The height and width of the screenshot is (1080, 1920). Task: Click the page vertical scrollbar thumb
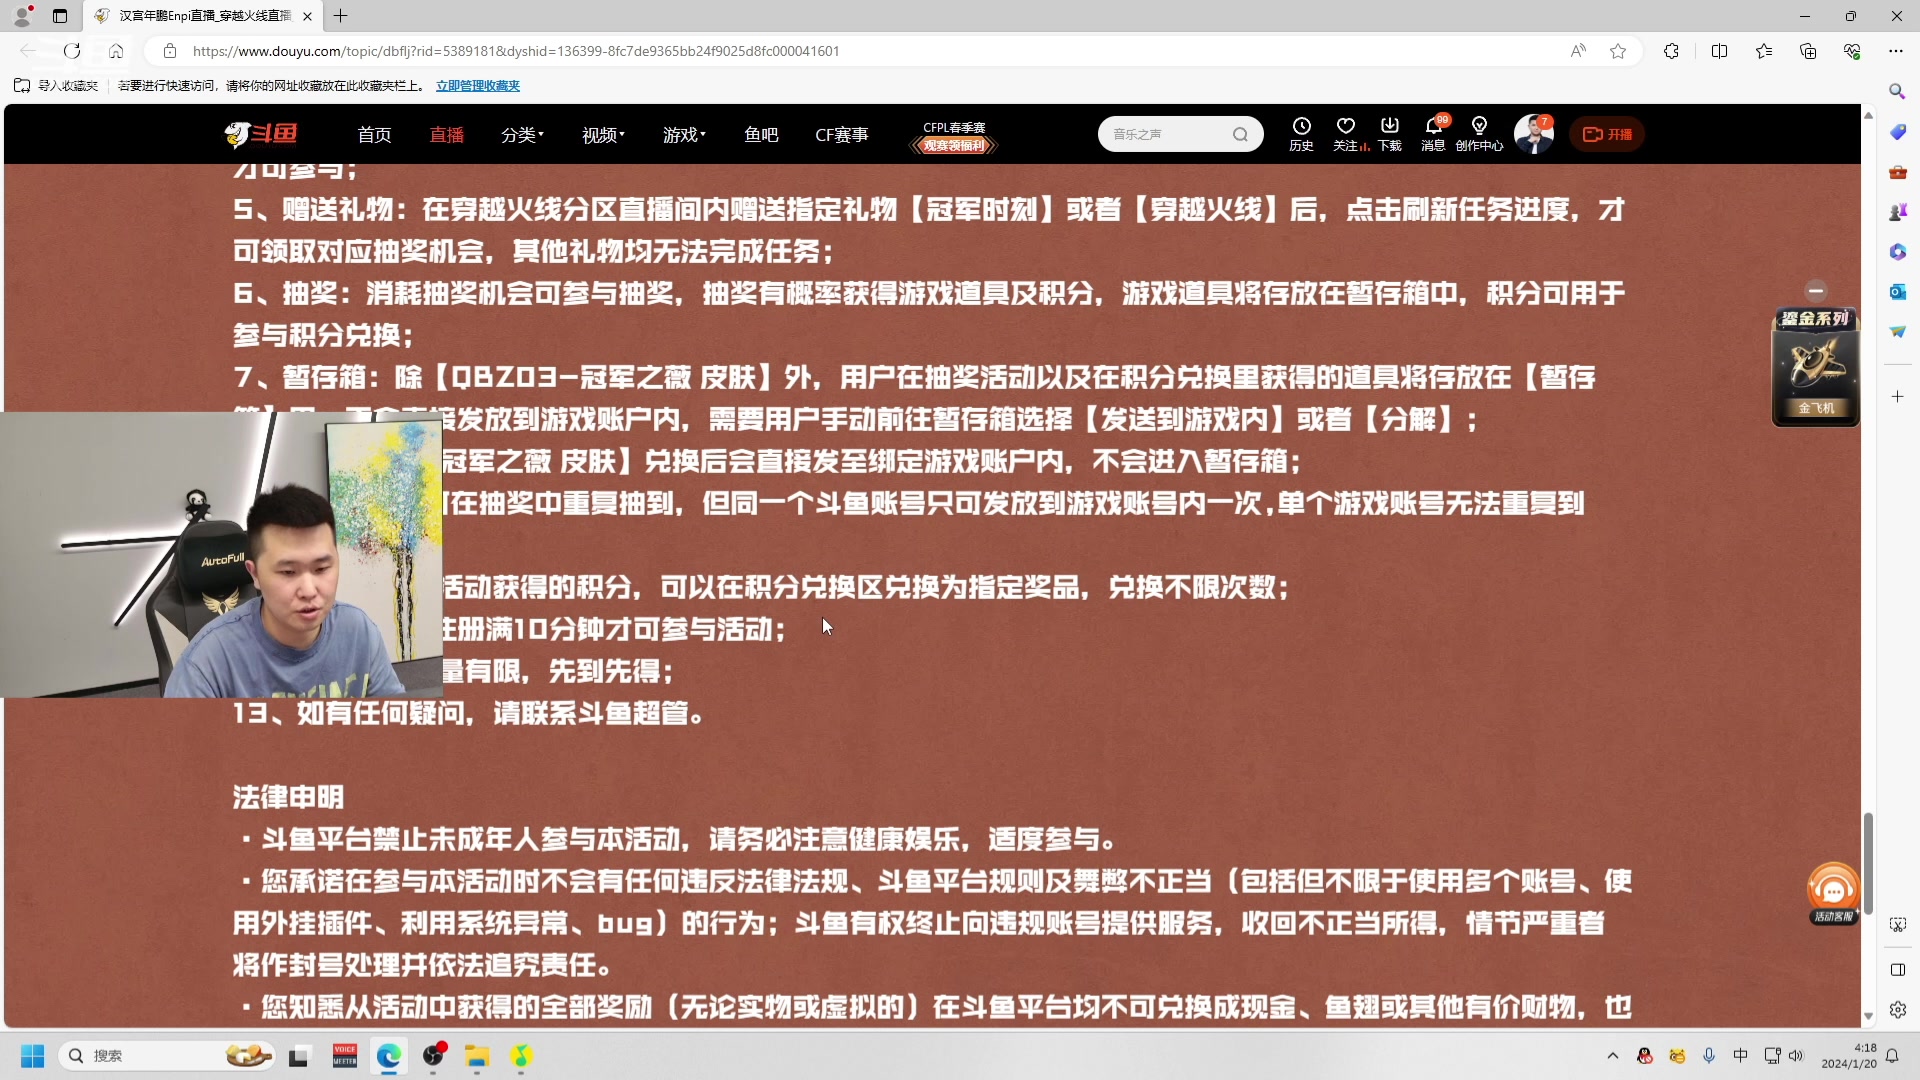point(1868,864)
